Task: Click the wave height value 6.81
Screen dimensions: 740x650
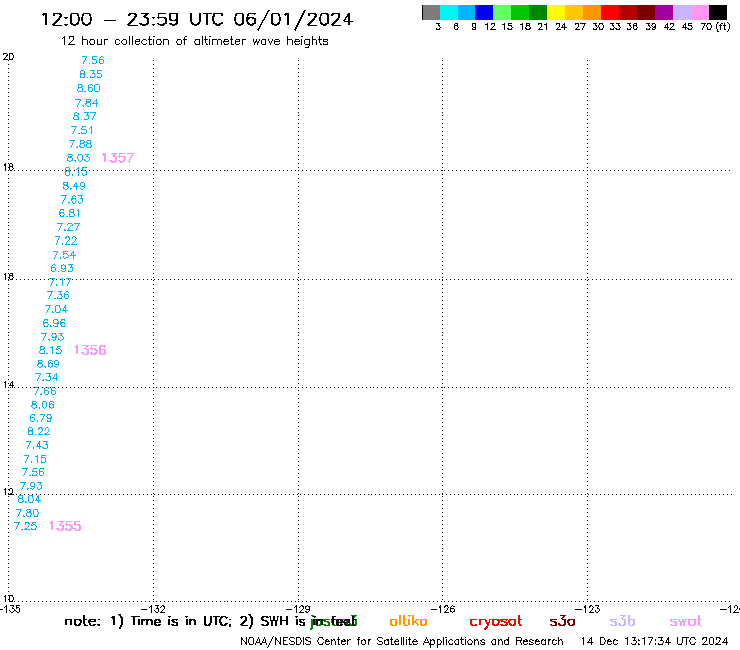Action: pyautogui.click(x=69, y=213)
